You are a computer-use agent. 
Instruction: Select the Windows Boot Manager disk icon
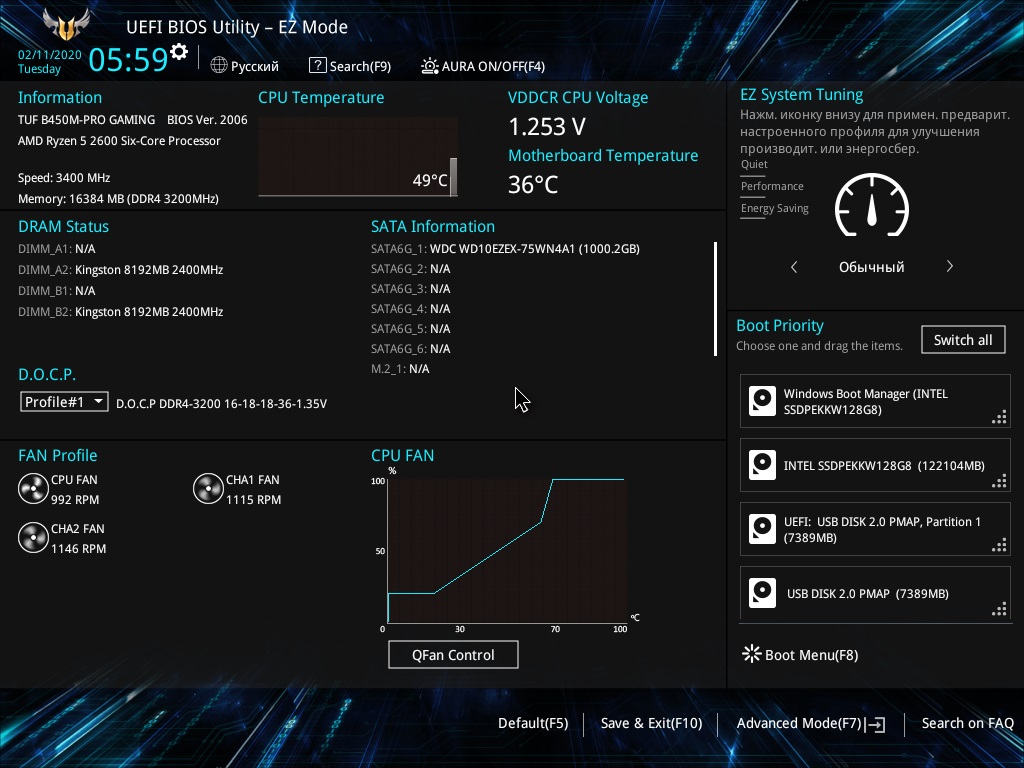click(x=762, y=401)
